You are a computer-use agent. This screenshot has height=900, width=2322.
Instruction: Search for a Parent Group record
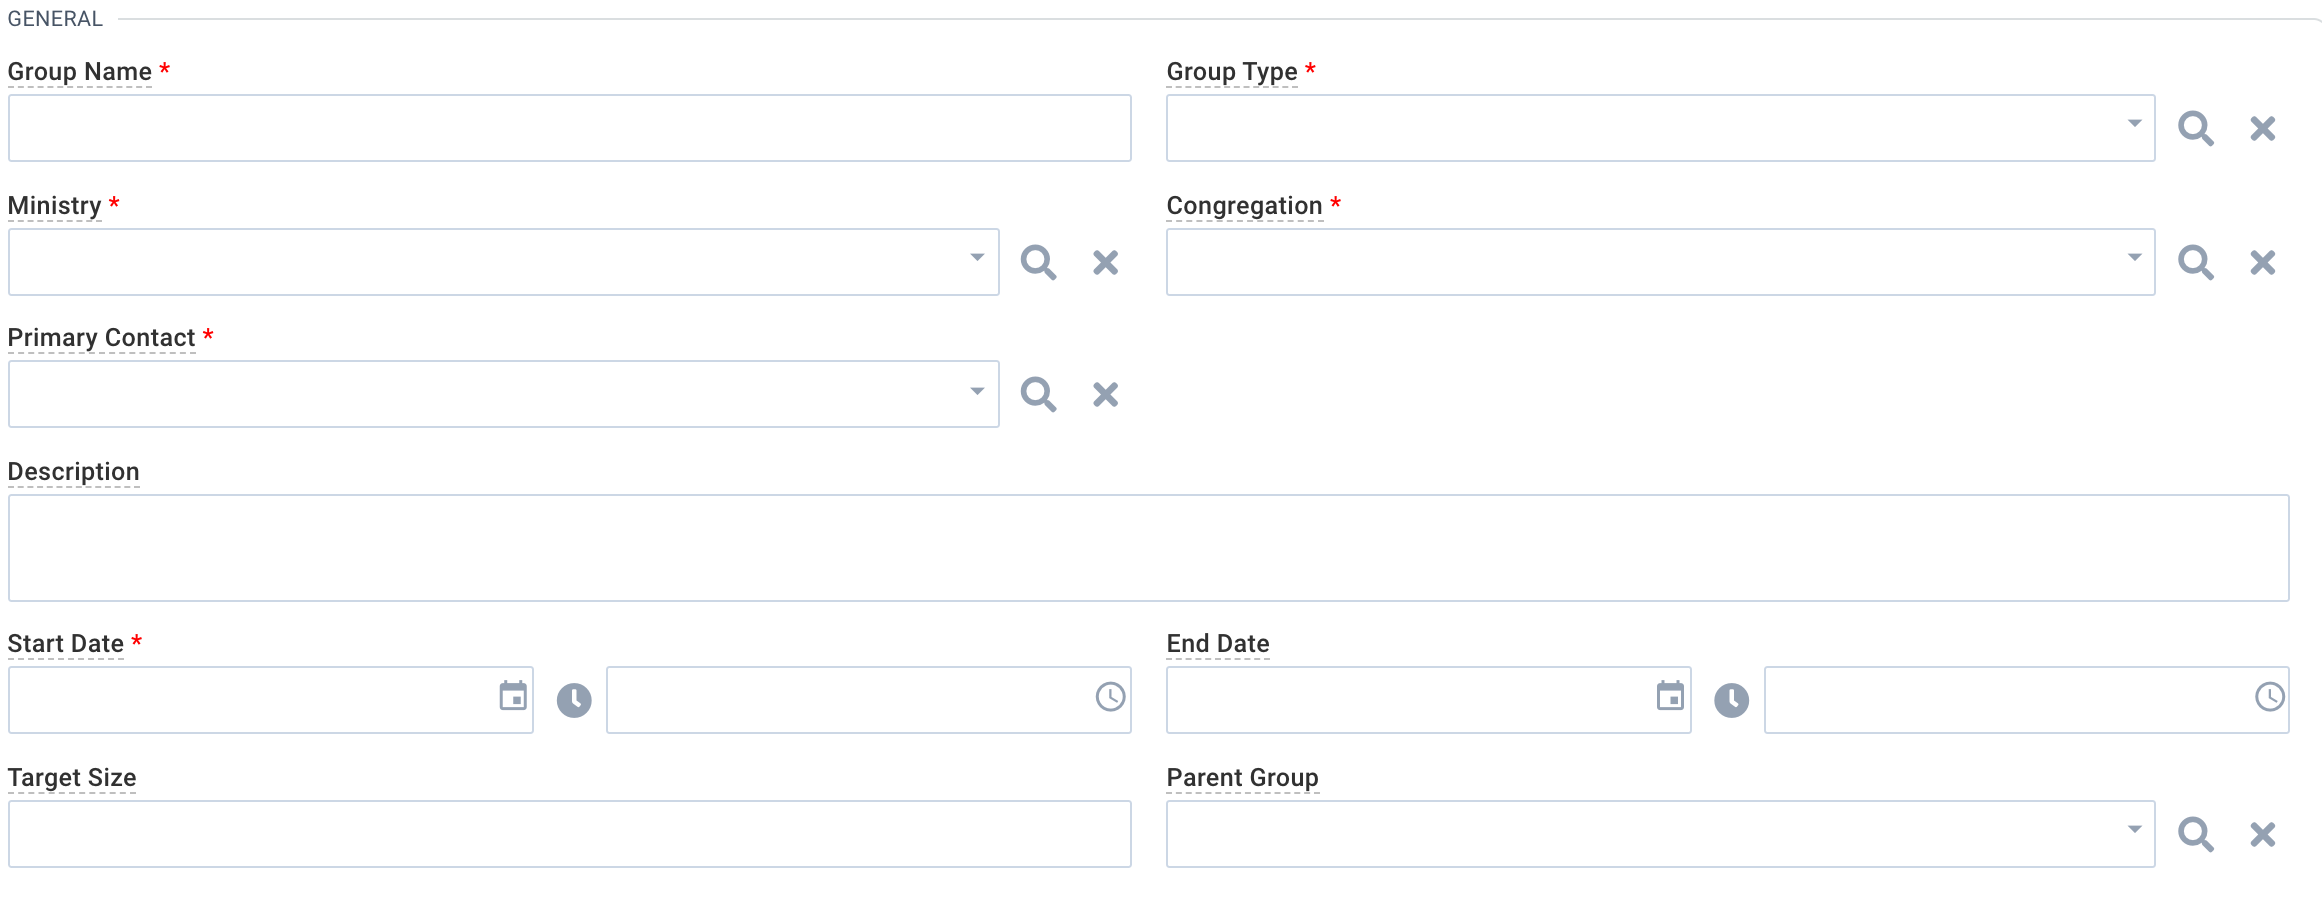click(2196, 834)
